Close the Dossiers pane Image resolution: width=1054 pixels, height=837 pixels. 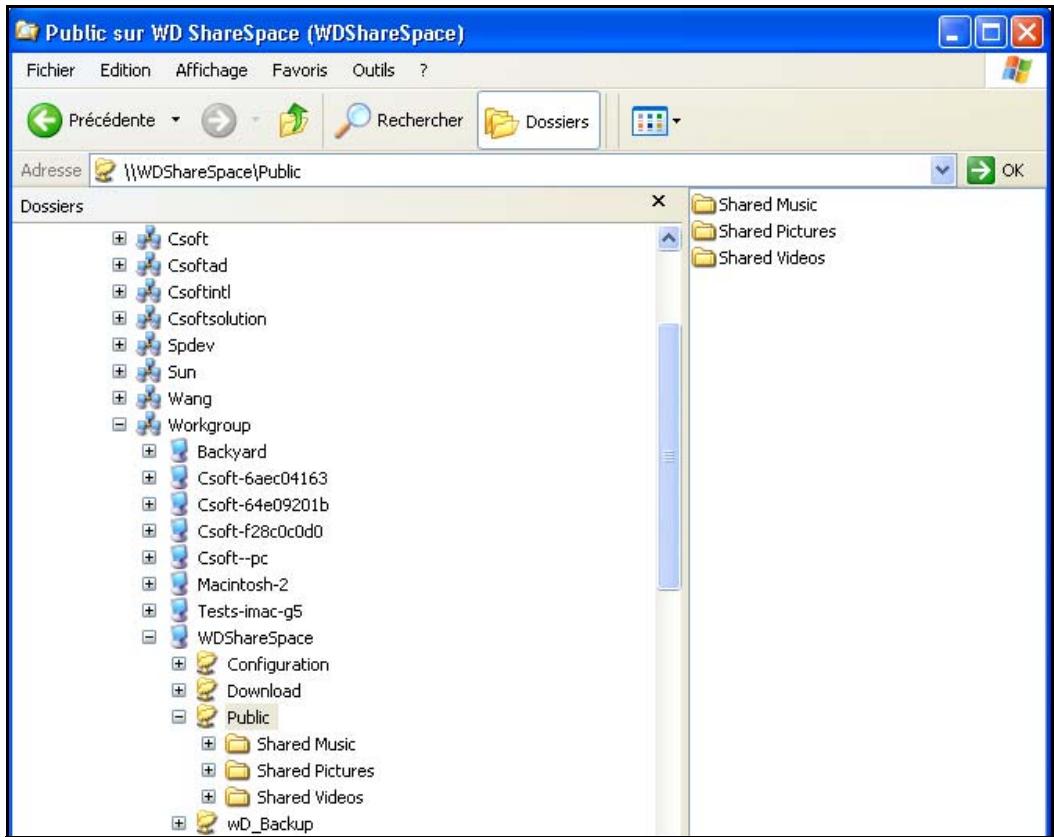pyautogui.click(x=659, y=201)
